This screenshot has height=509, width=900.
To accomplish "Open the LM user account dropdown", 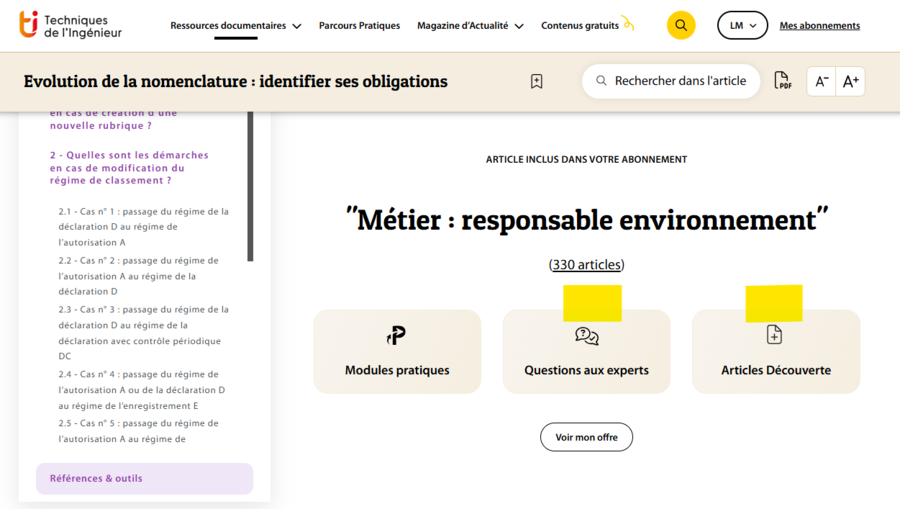I will 742,26.
